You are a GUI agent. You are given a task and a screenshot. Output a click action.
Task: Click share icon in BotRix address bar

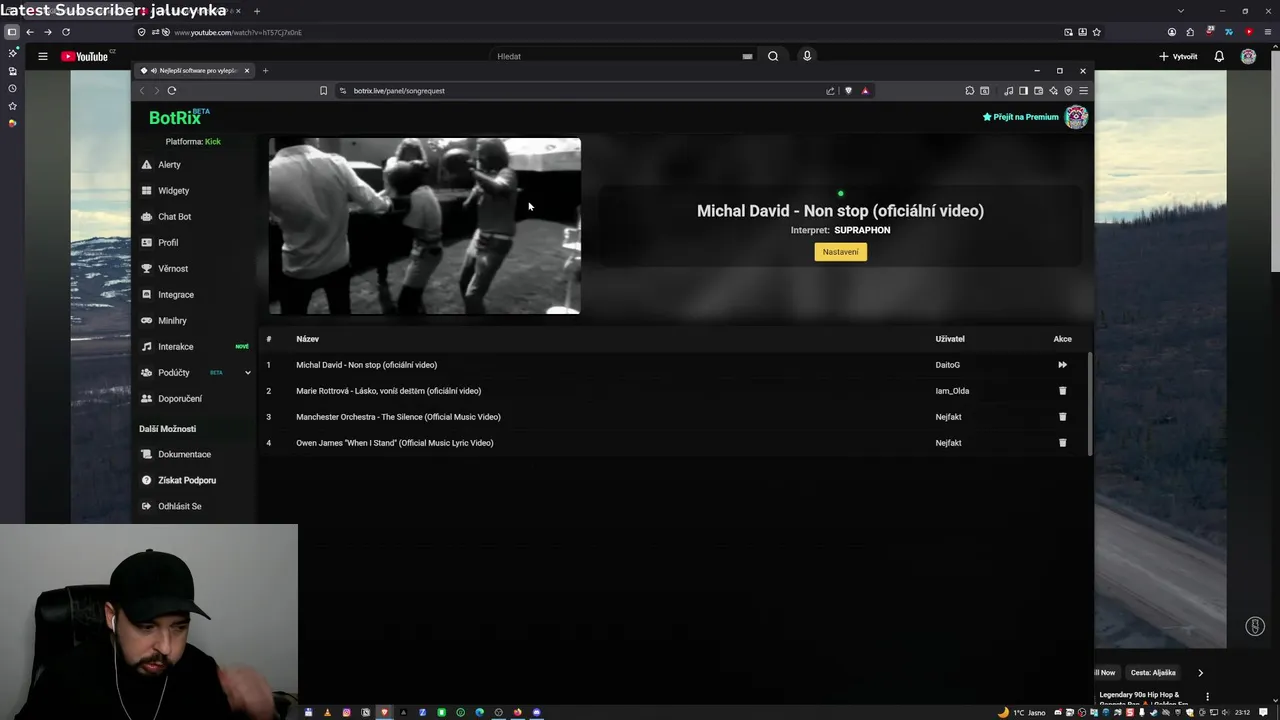coord(830,91)
